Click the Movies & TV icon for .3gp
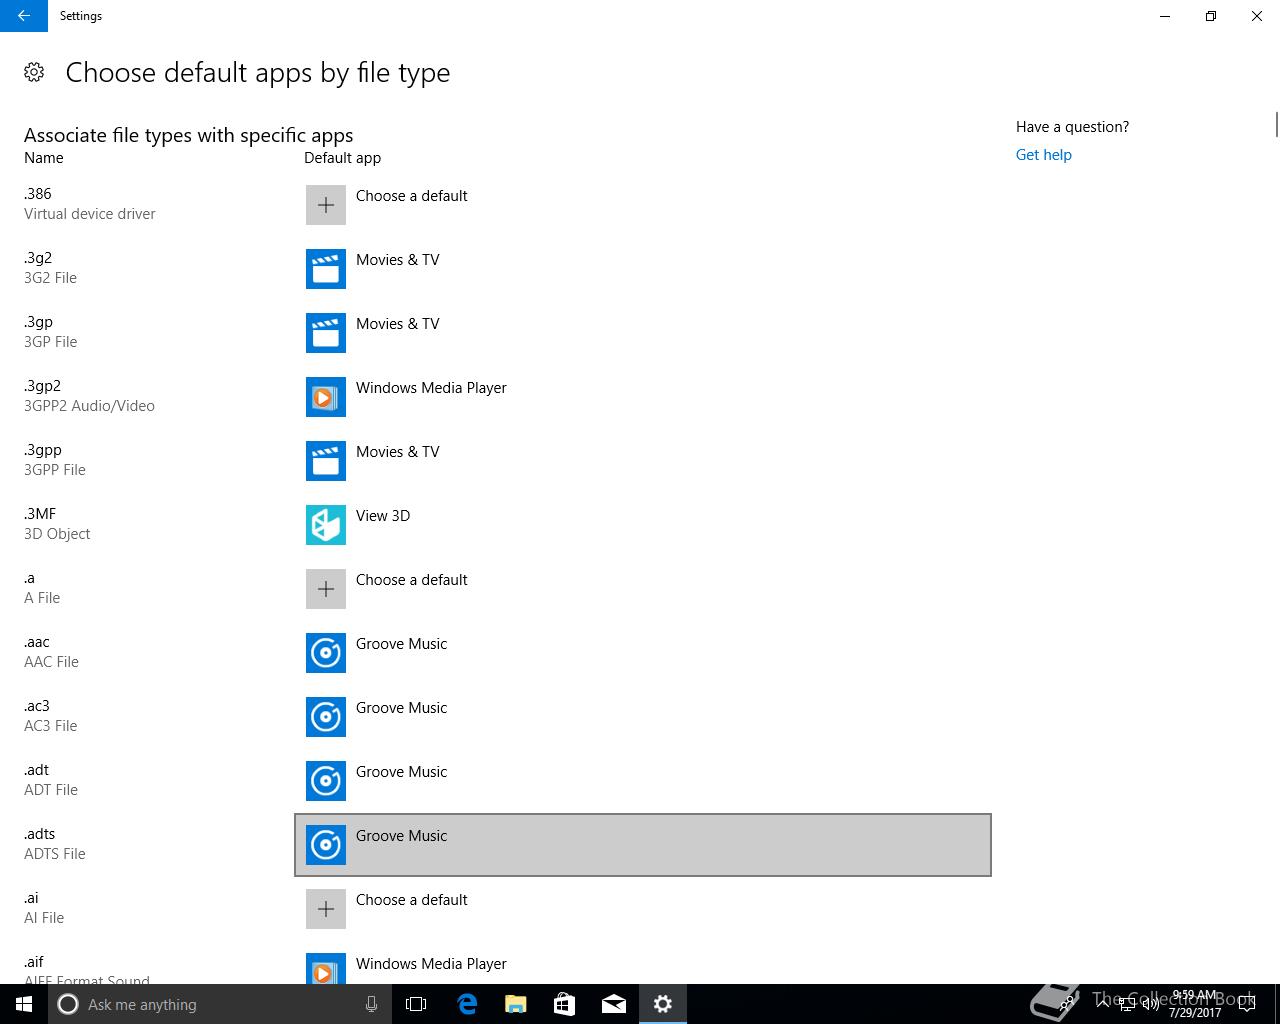Viewport: 1280px width, 1024px height. pos(326,333)
